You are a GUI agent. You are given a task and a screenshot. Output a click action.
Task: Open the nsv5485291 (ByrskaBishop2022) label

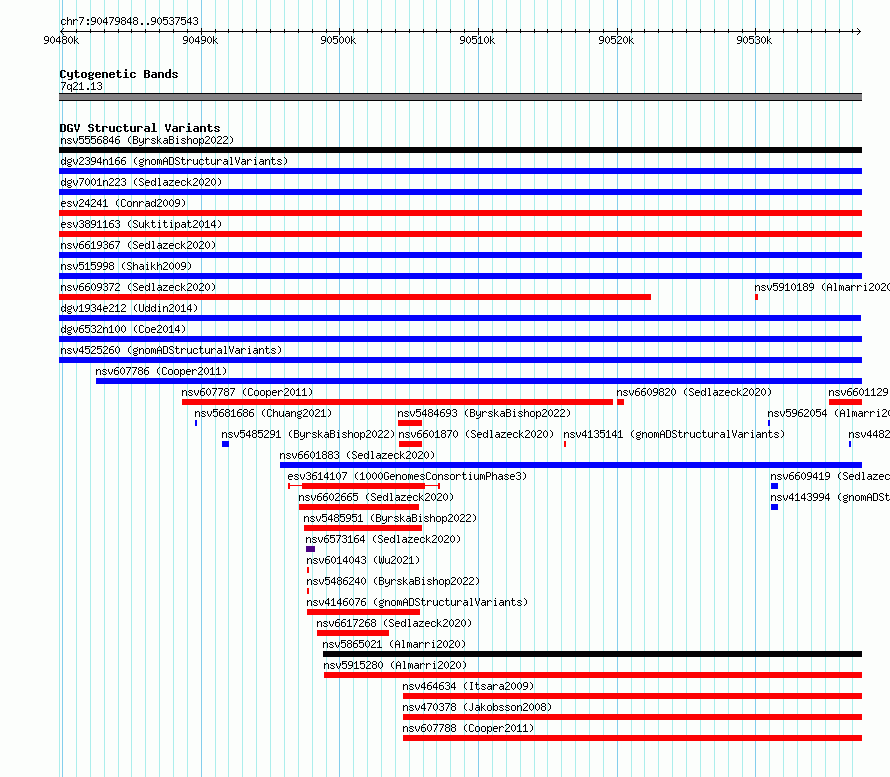308,434
